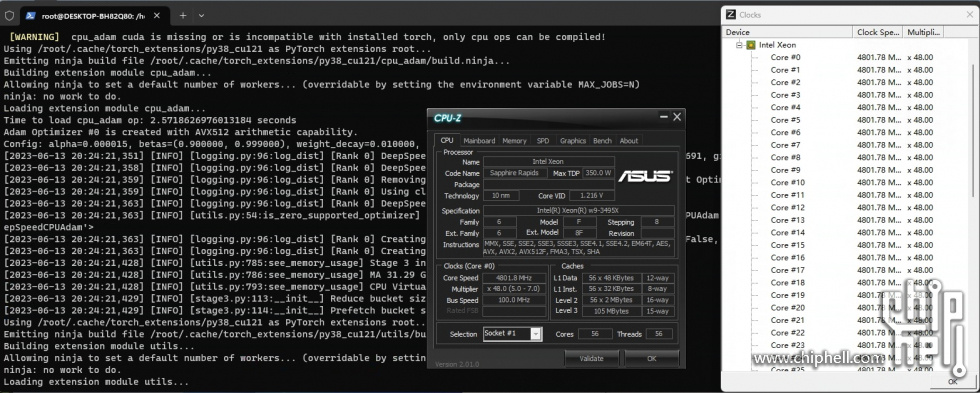Click the Device column header in Clocks
Screen dimensions: 980x393
coord(788,32)
